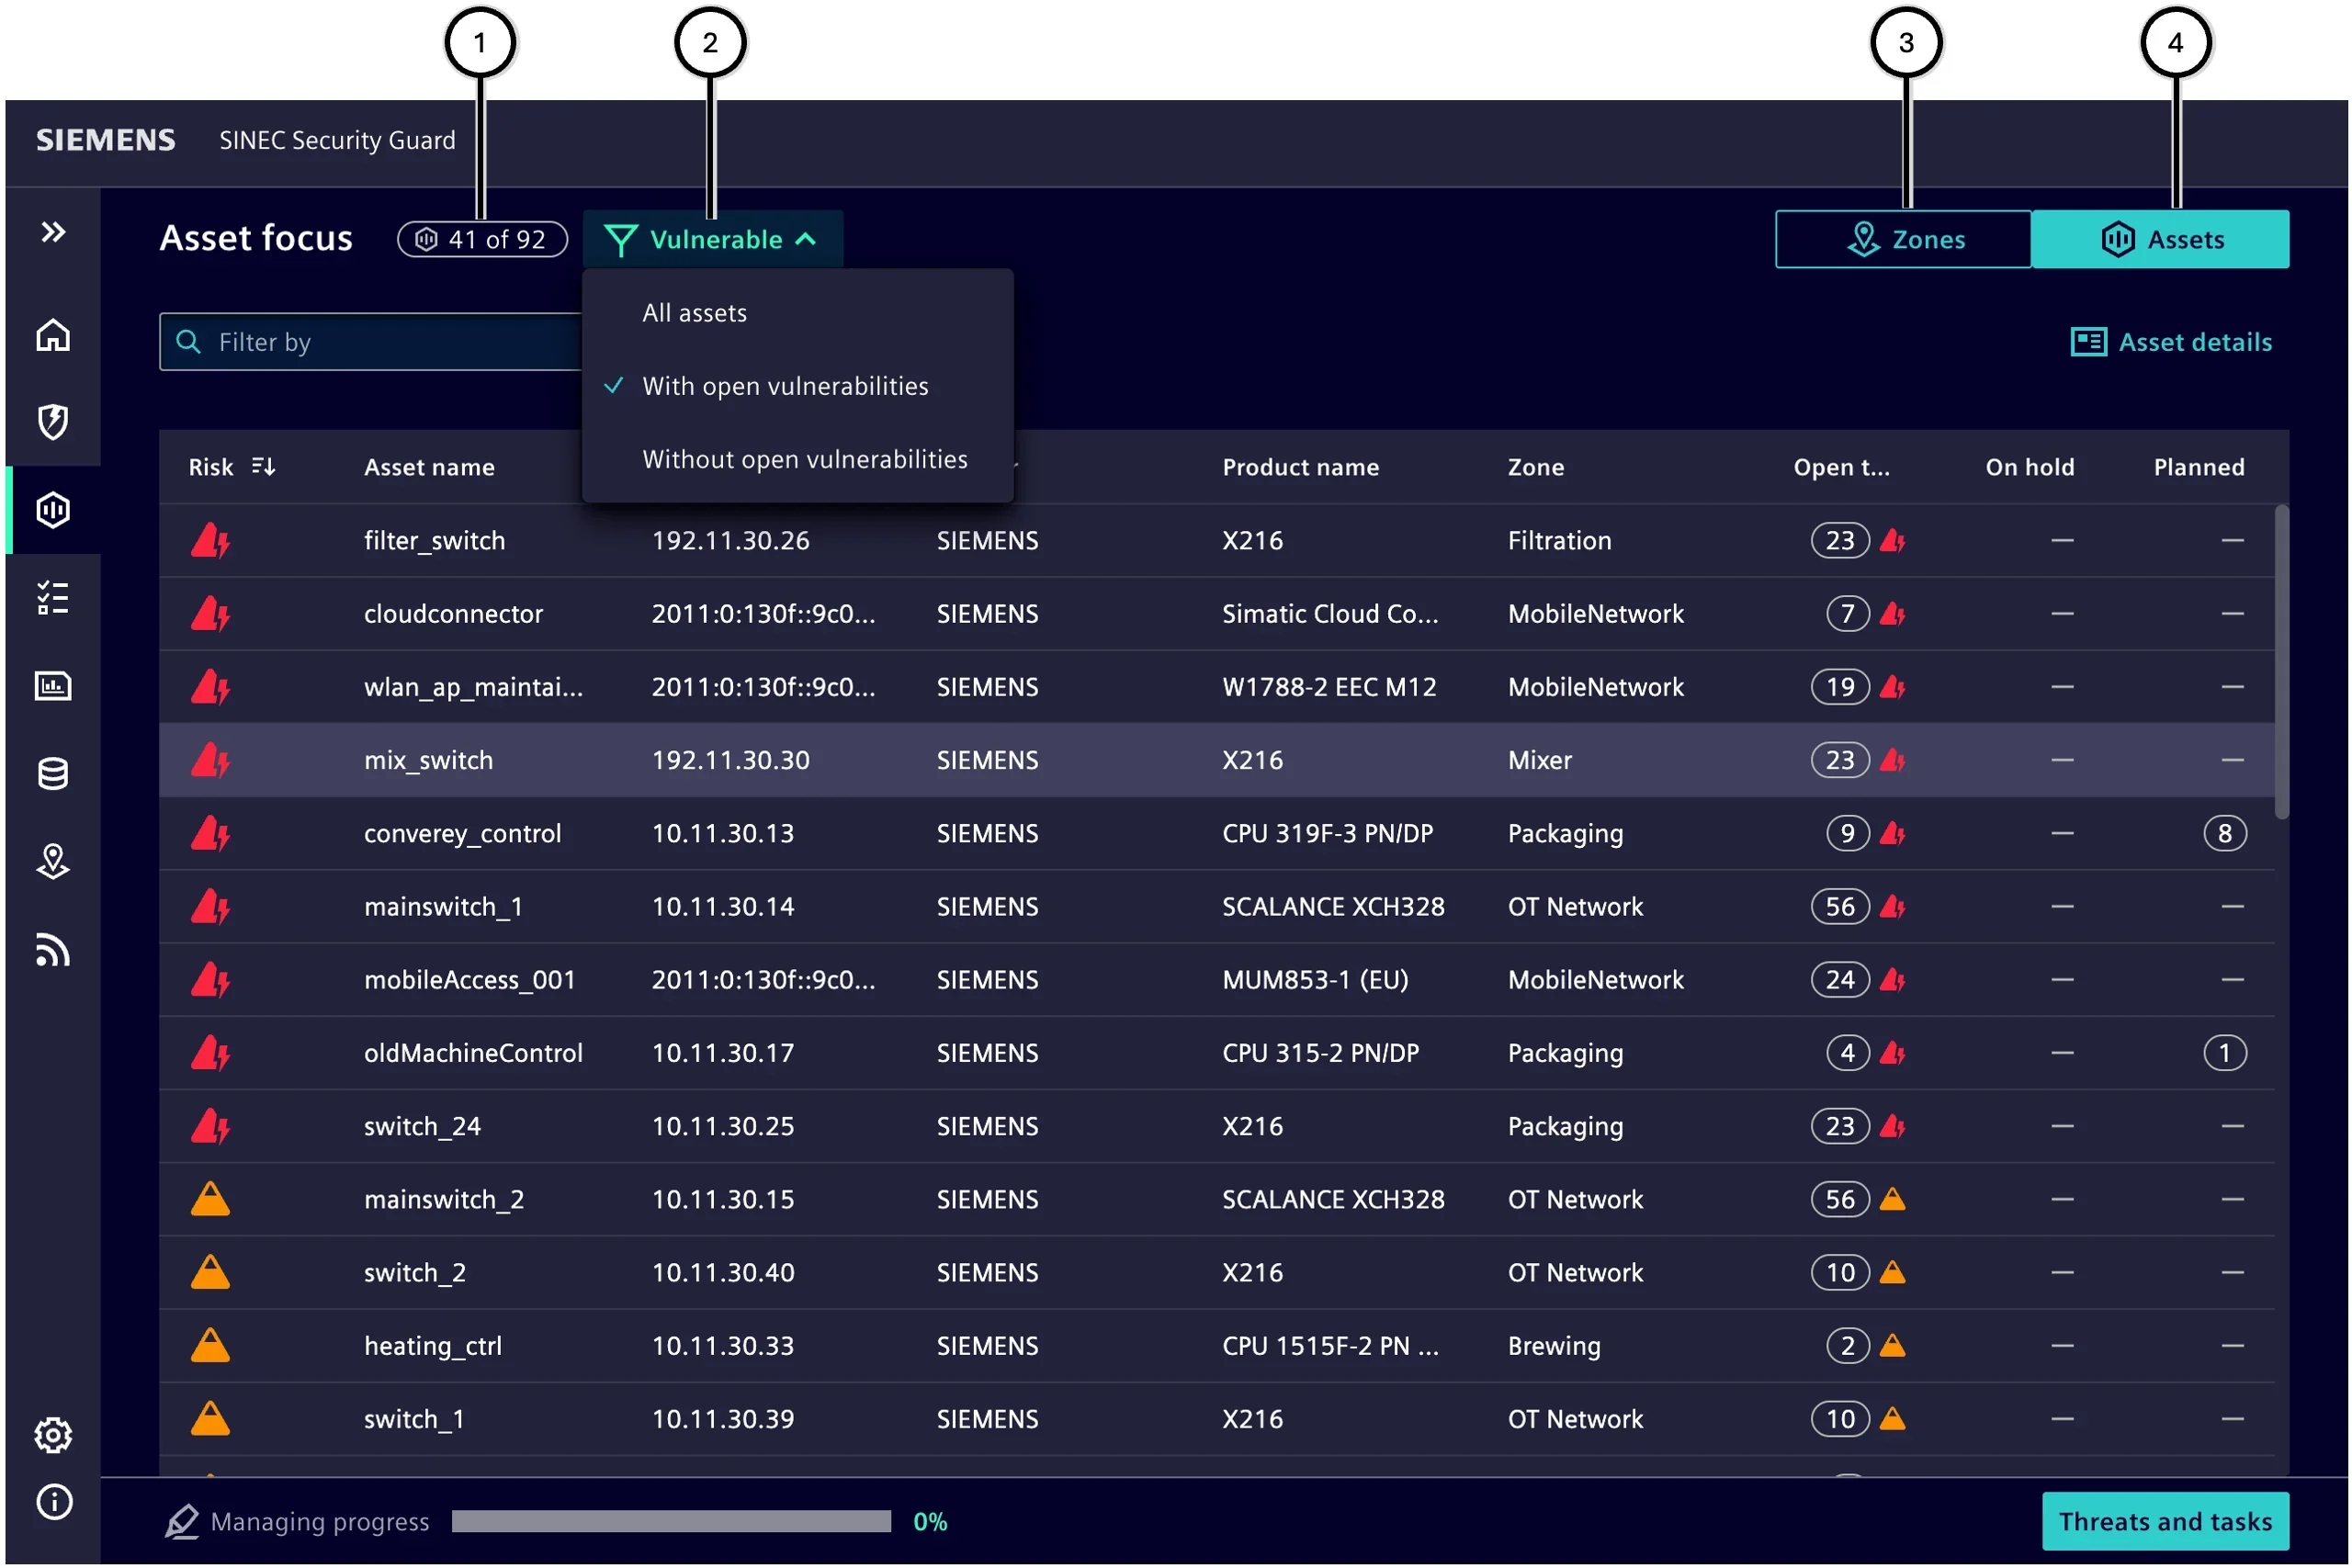2352x1568 pixels.
Task: Open the zones map pin icon in sidebar
Action: 53,861
